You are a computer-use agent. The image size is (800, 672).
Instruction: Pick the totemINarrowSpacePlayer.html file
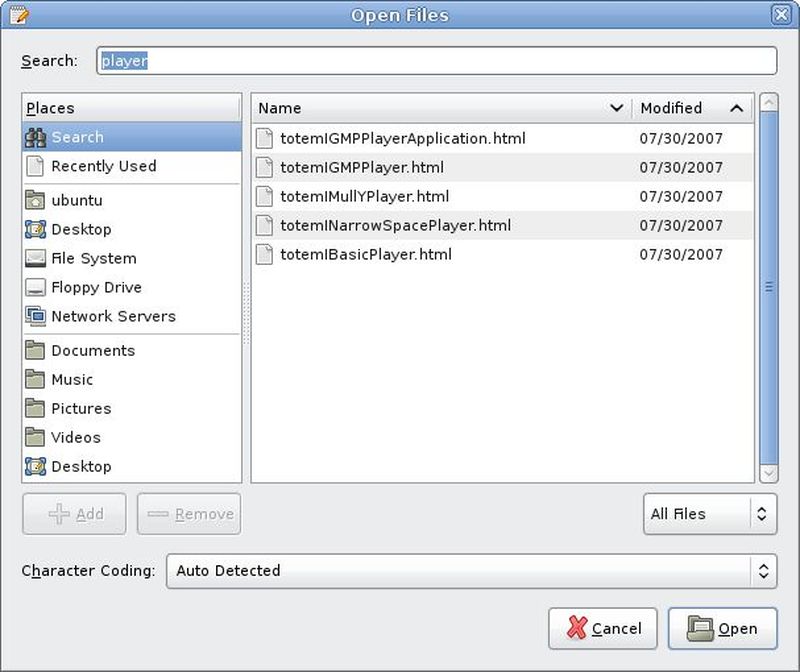395,226
